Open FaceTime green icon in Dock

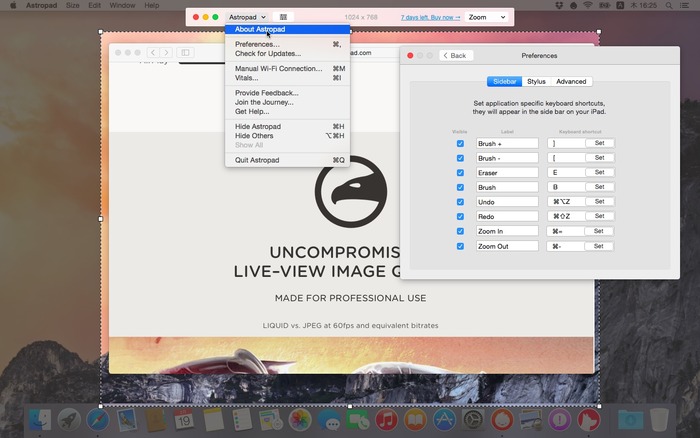[x=358, y=420]
